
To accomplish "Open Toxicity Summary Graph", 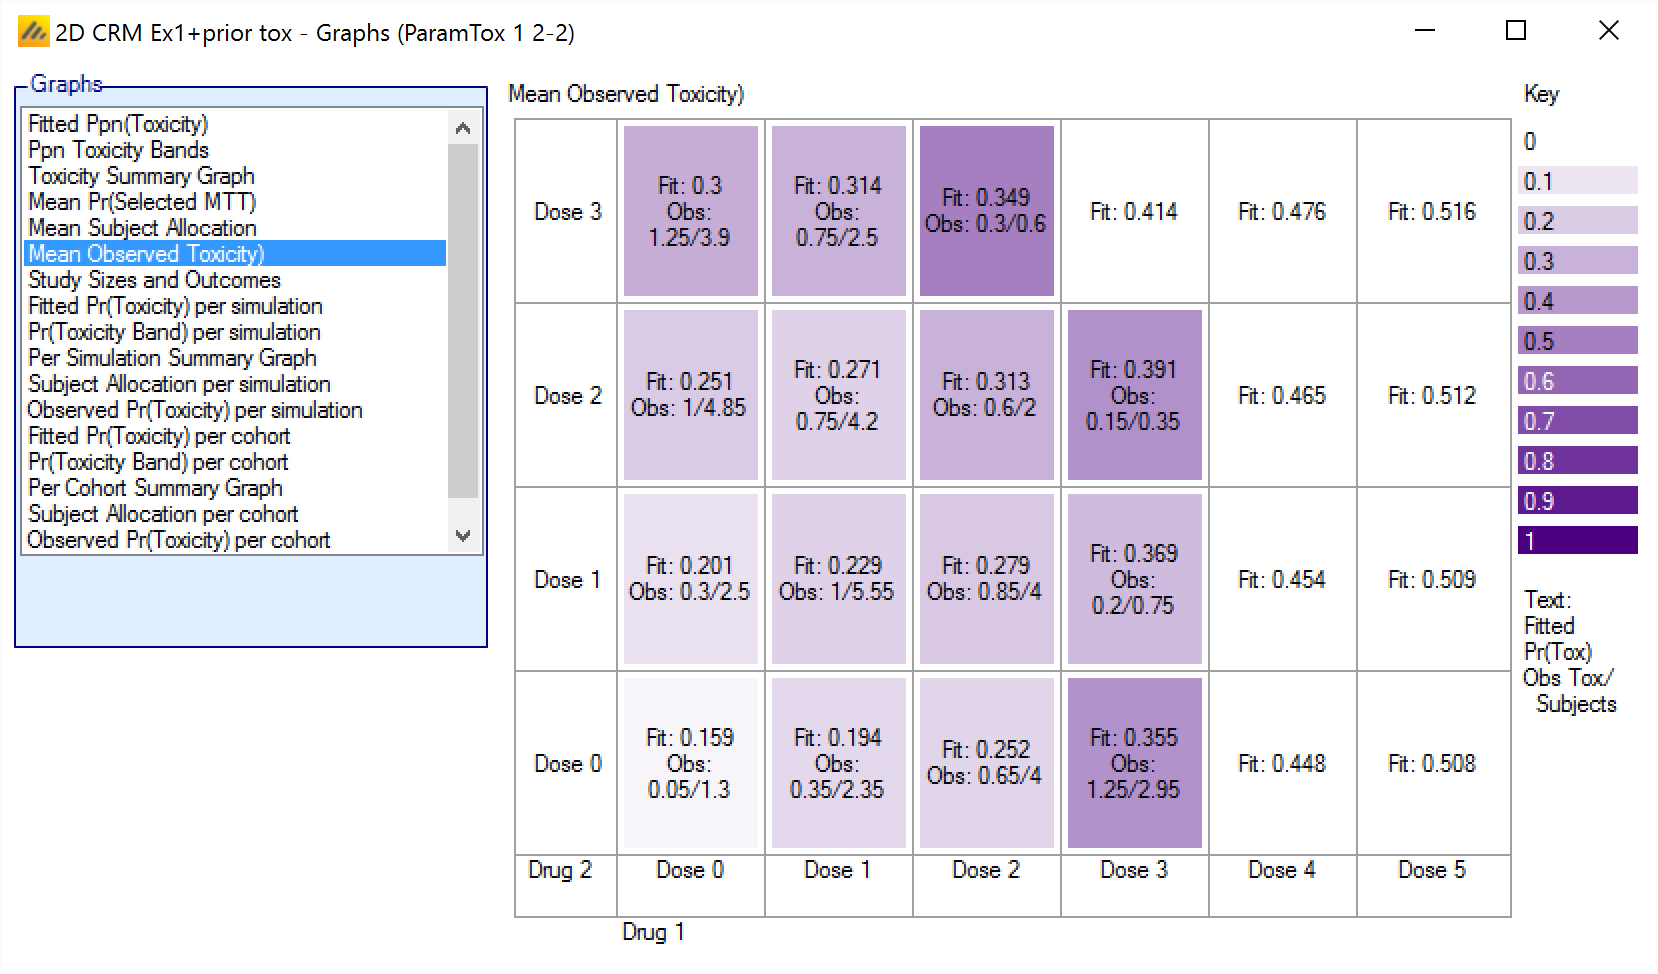I will (x=141, y=176).
